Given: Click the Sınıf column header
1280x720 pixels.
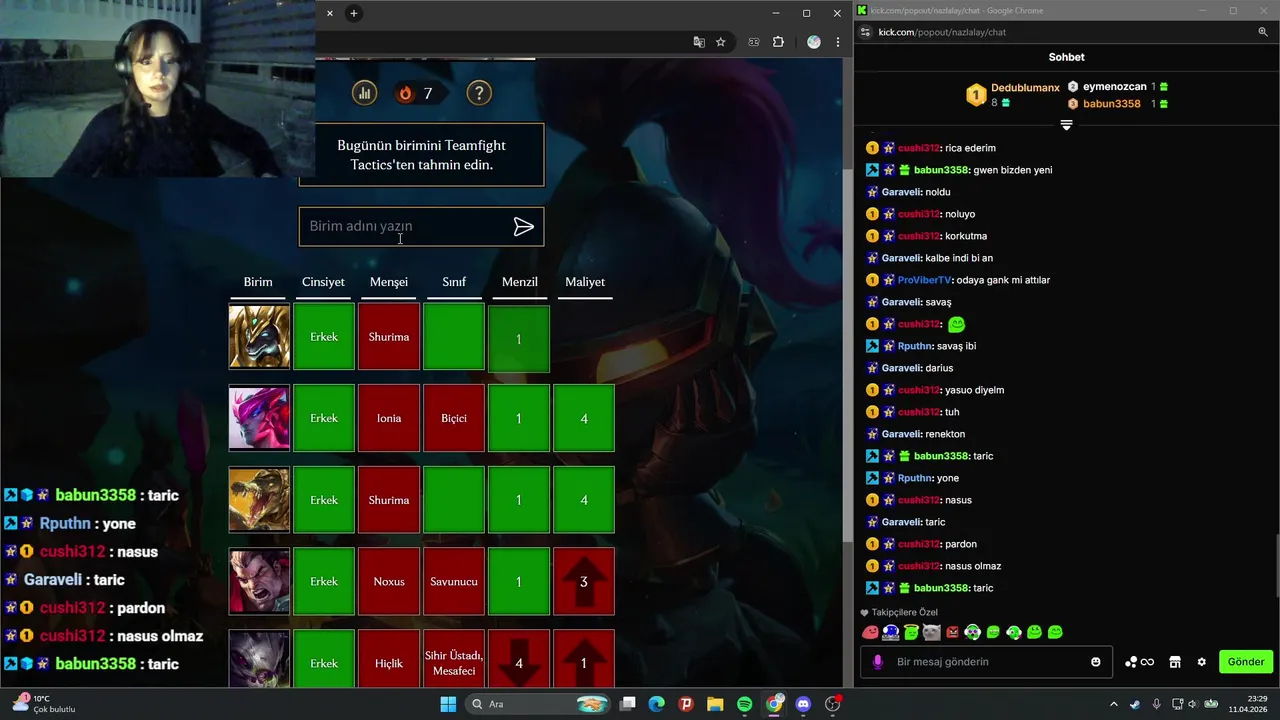Looking at the screenshot, I should click(454, 282).
